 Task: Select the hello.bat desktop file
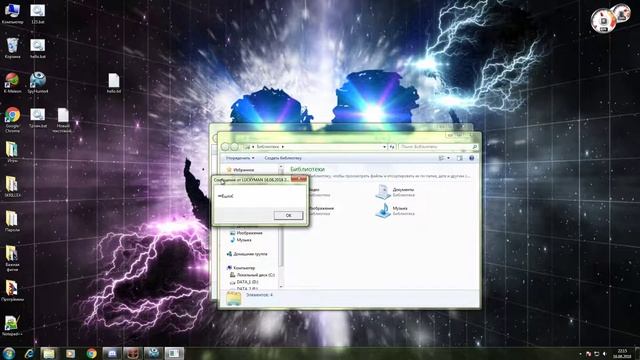click(38, 48)
